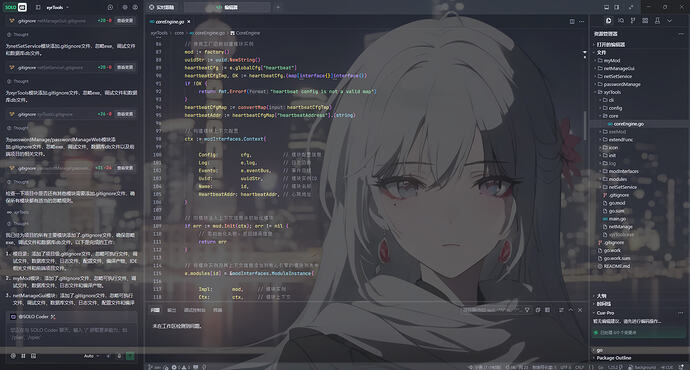Click syrTools in the breadcrumb
The width and height of the screenshot is (690, 370).
[x=159, y=33]
